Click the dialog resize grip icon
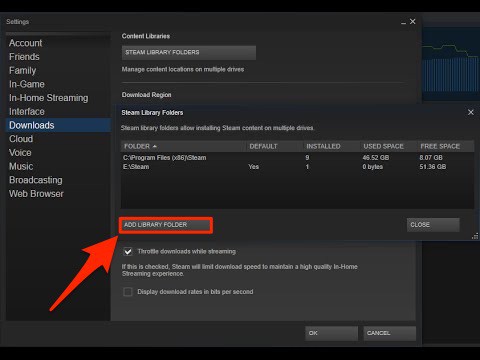This screenshot has height=360, width=480. tap(475, 236)
